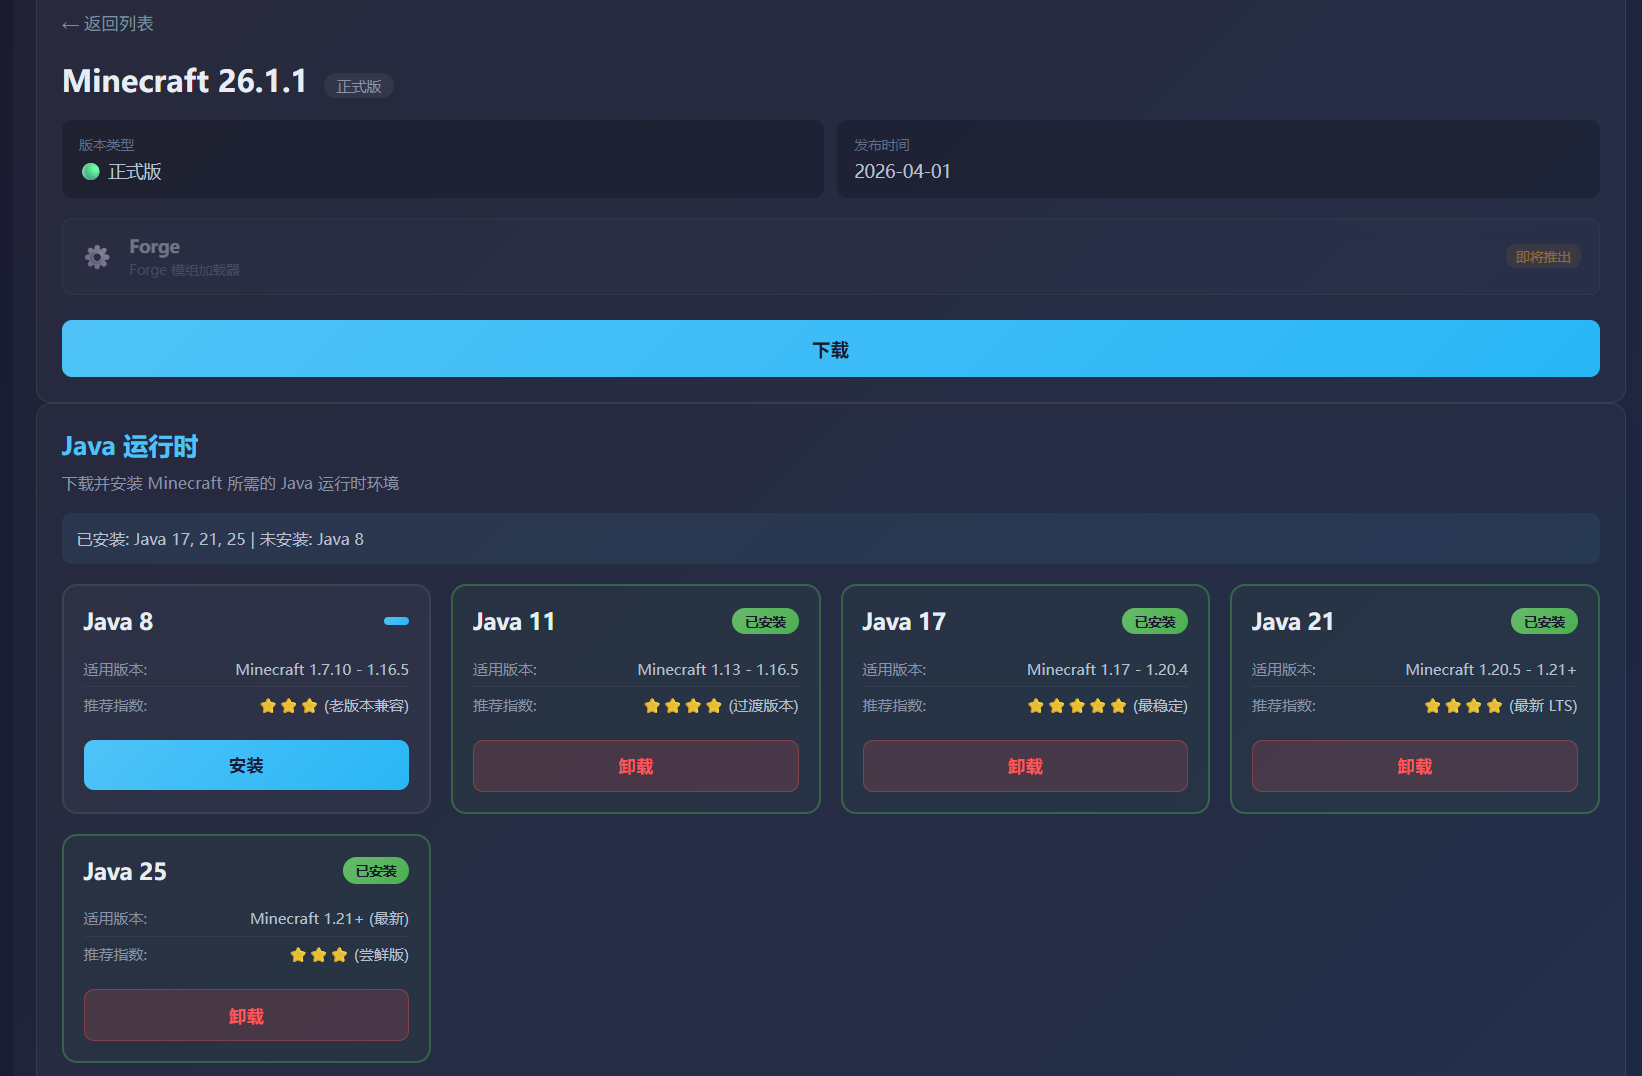Click the Minecraft 26.1.1 title

point(185,81)
